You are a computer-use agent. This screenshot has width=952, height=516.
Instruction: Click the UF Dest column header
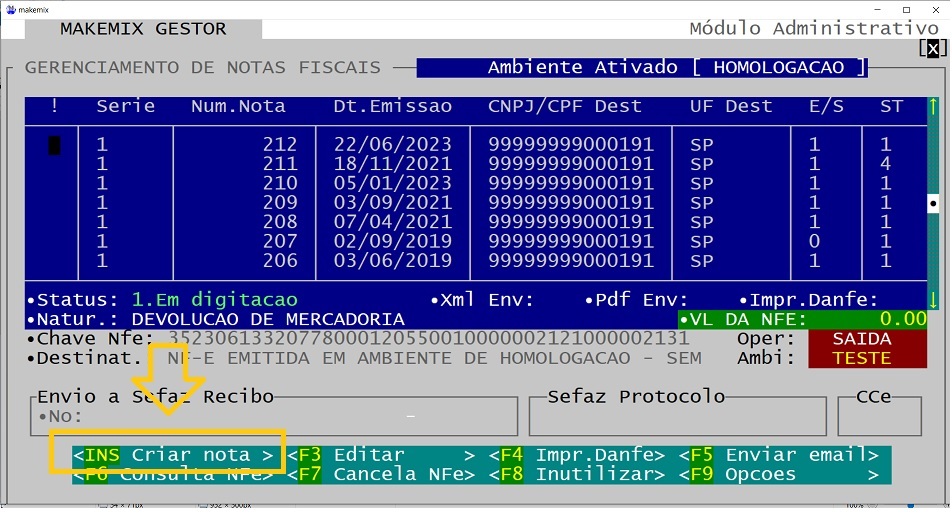731,106
